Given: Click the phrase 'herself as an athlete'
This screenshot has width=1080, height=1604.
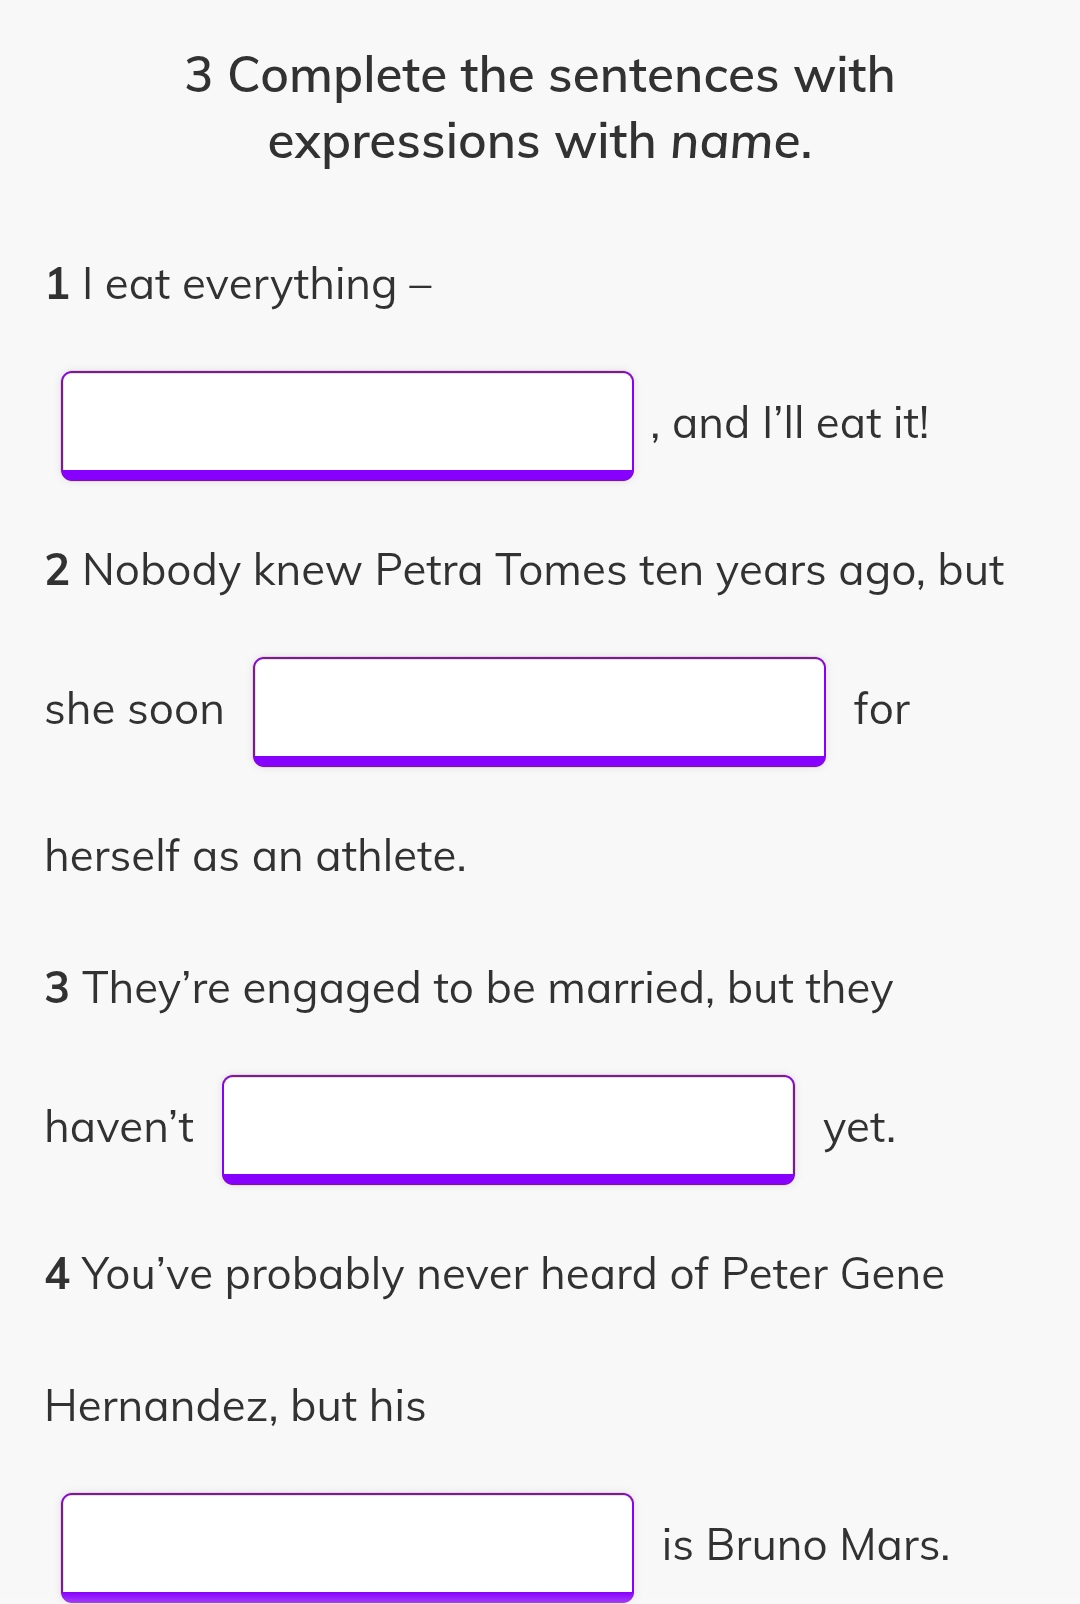Looking at the screenshot, I should click(x=255, y=856).
